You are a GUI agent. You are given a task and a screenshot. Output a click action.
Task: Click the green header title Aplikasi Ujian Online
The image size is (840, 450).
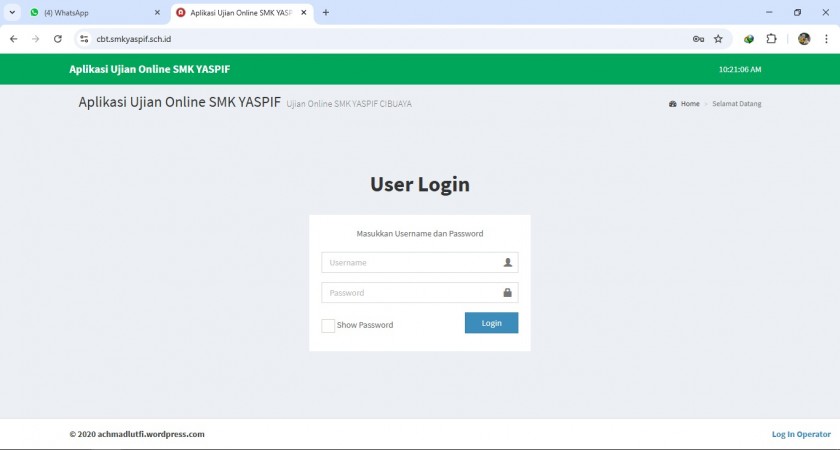click(x=149, y=69)
